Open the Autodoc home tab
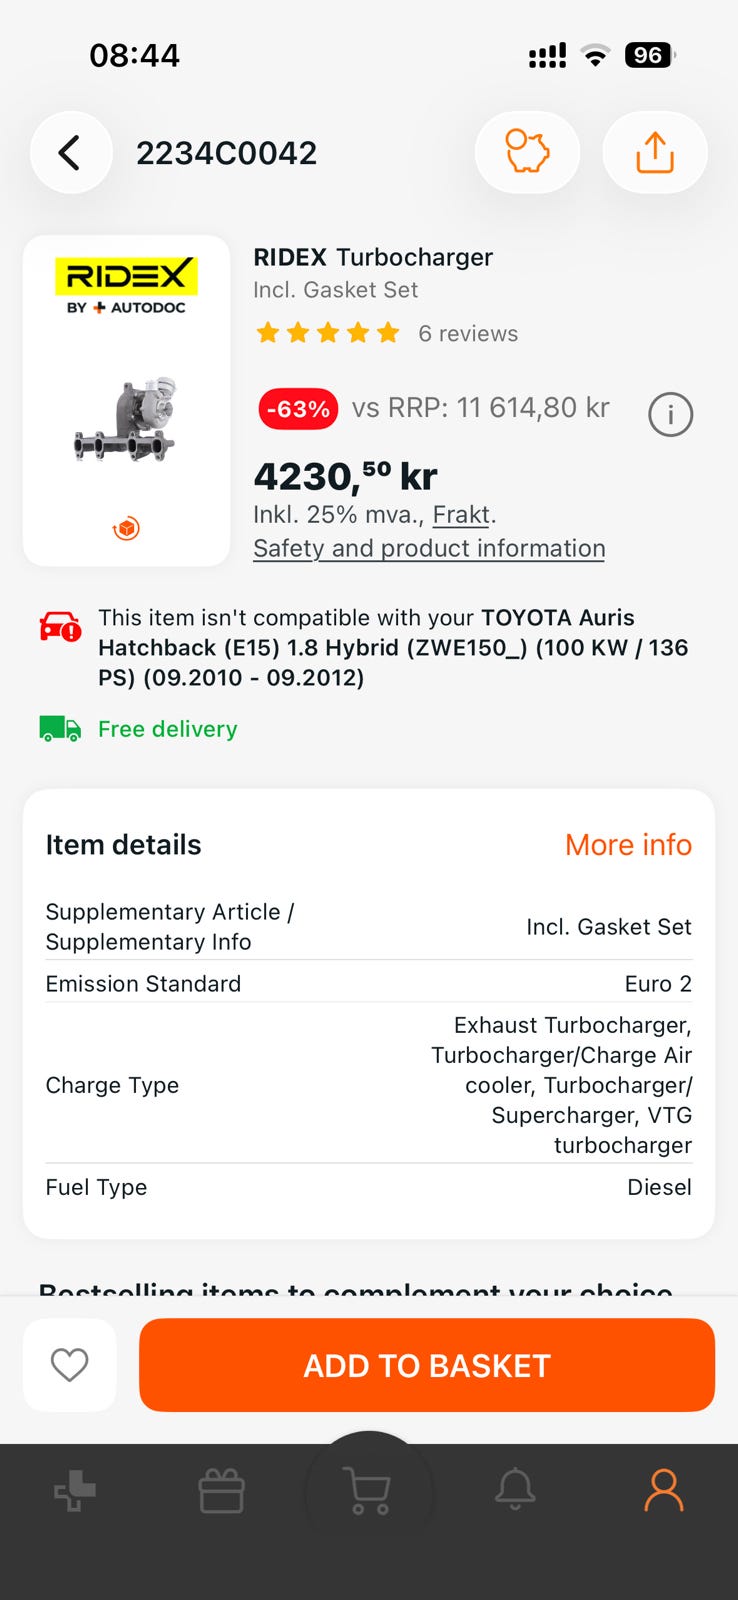The image size is (738, 1600). coord(75,1493)
